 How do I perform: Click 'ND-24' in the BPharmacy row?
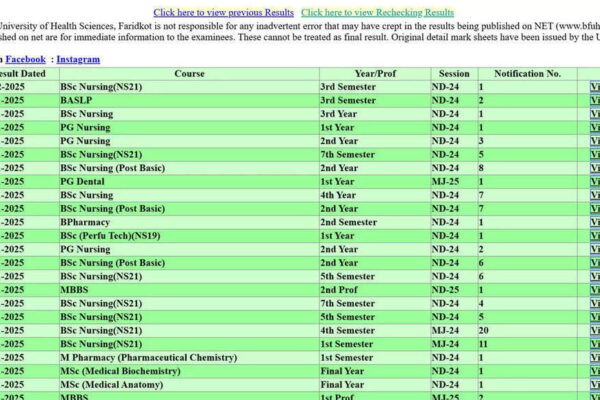(x=454, y=222)
